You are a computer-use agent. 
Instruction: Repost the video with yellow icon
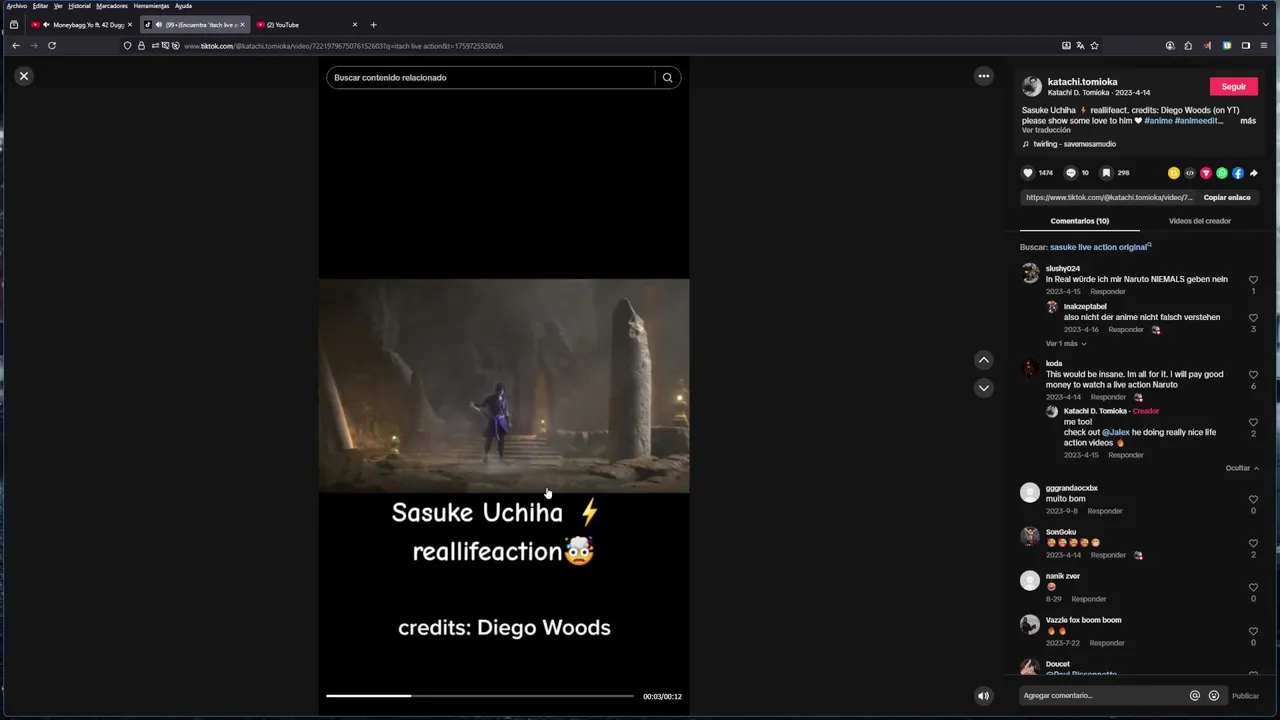pos(1174,173)
